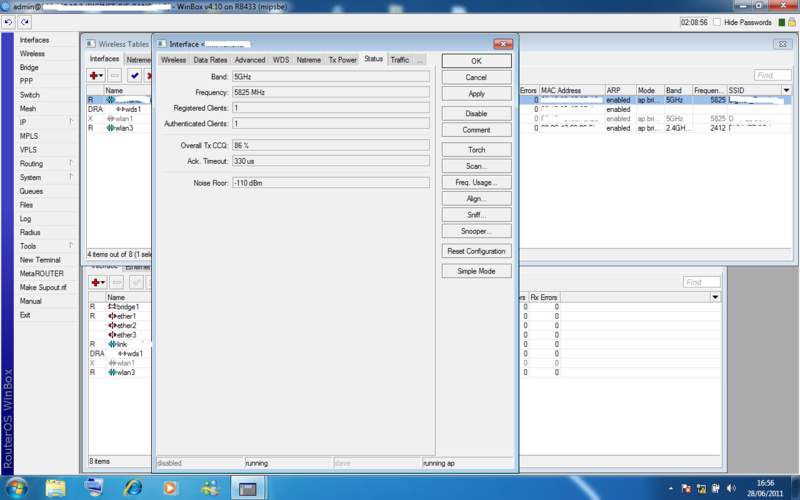Viewport: 800px width, 500px height.
Task: Click the Find box in the lower Interface List
Action: tap(702, 282)
